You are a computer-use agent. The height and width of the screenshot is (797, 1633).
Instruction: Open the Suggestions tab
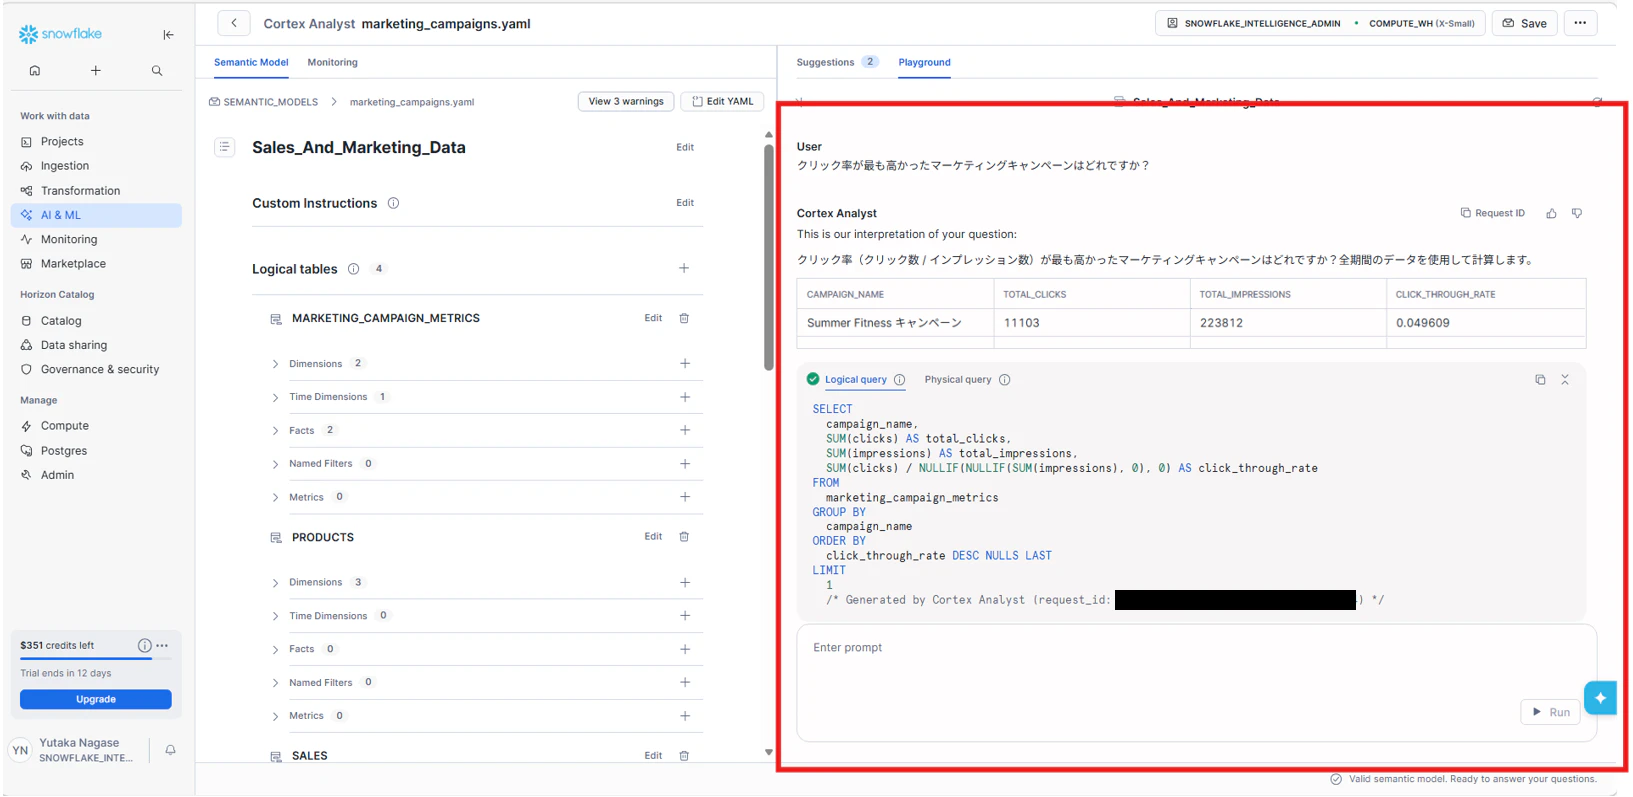point(837,62)
